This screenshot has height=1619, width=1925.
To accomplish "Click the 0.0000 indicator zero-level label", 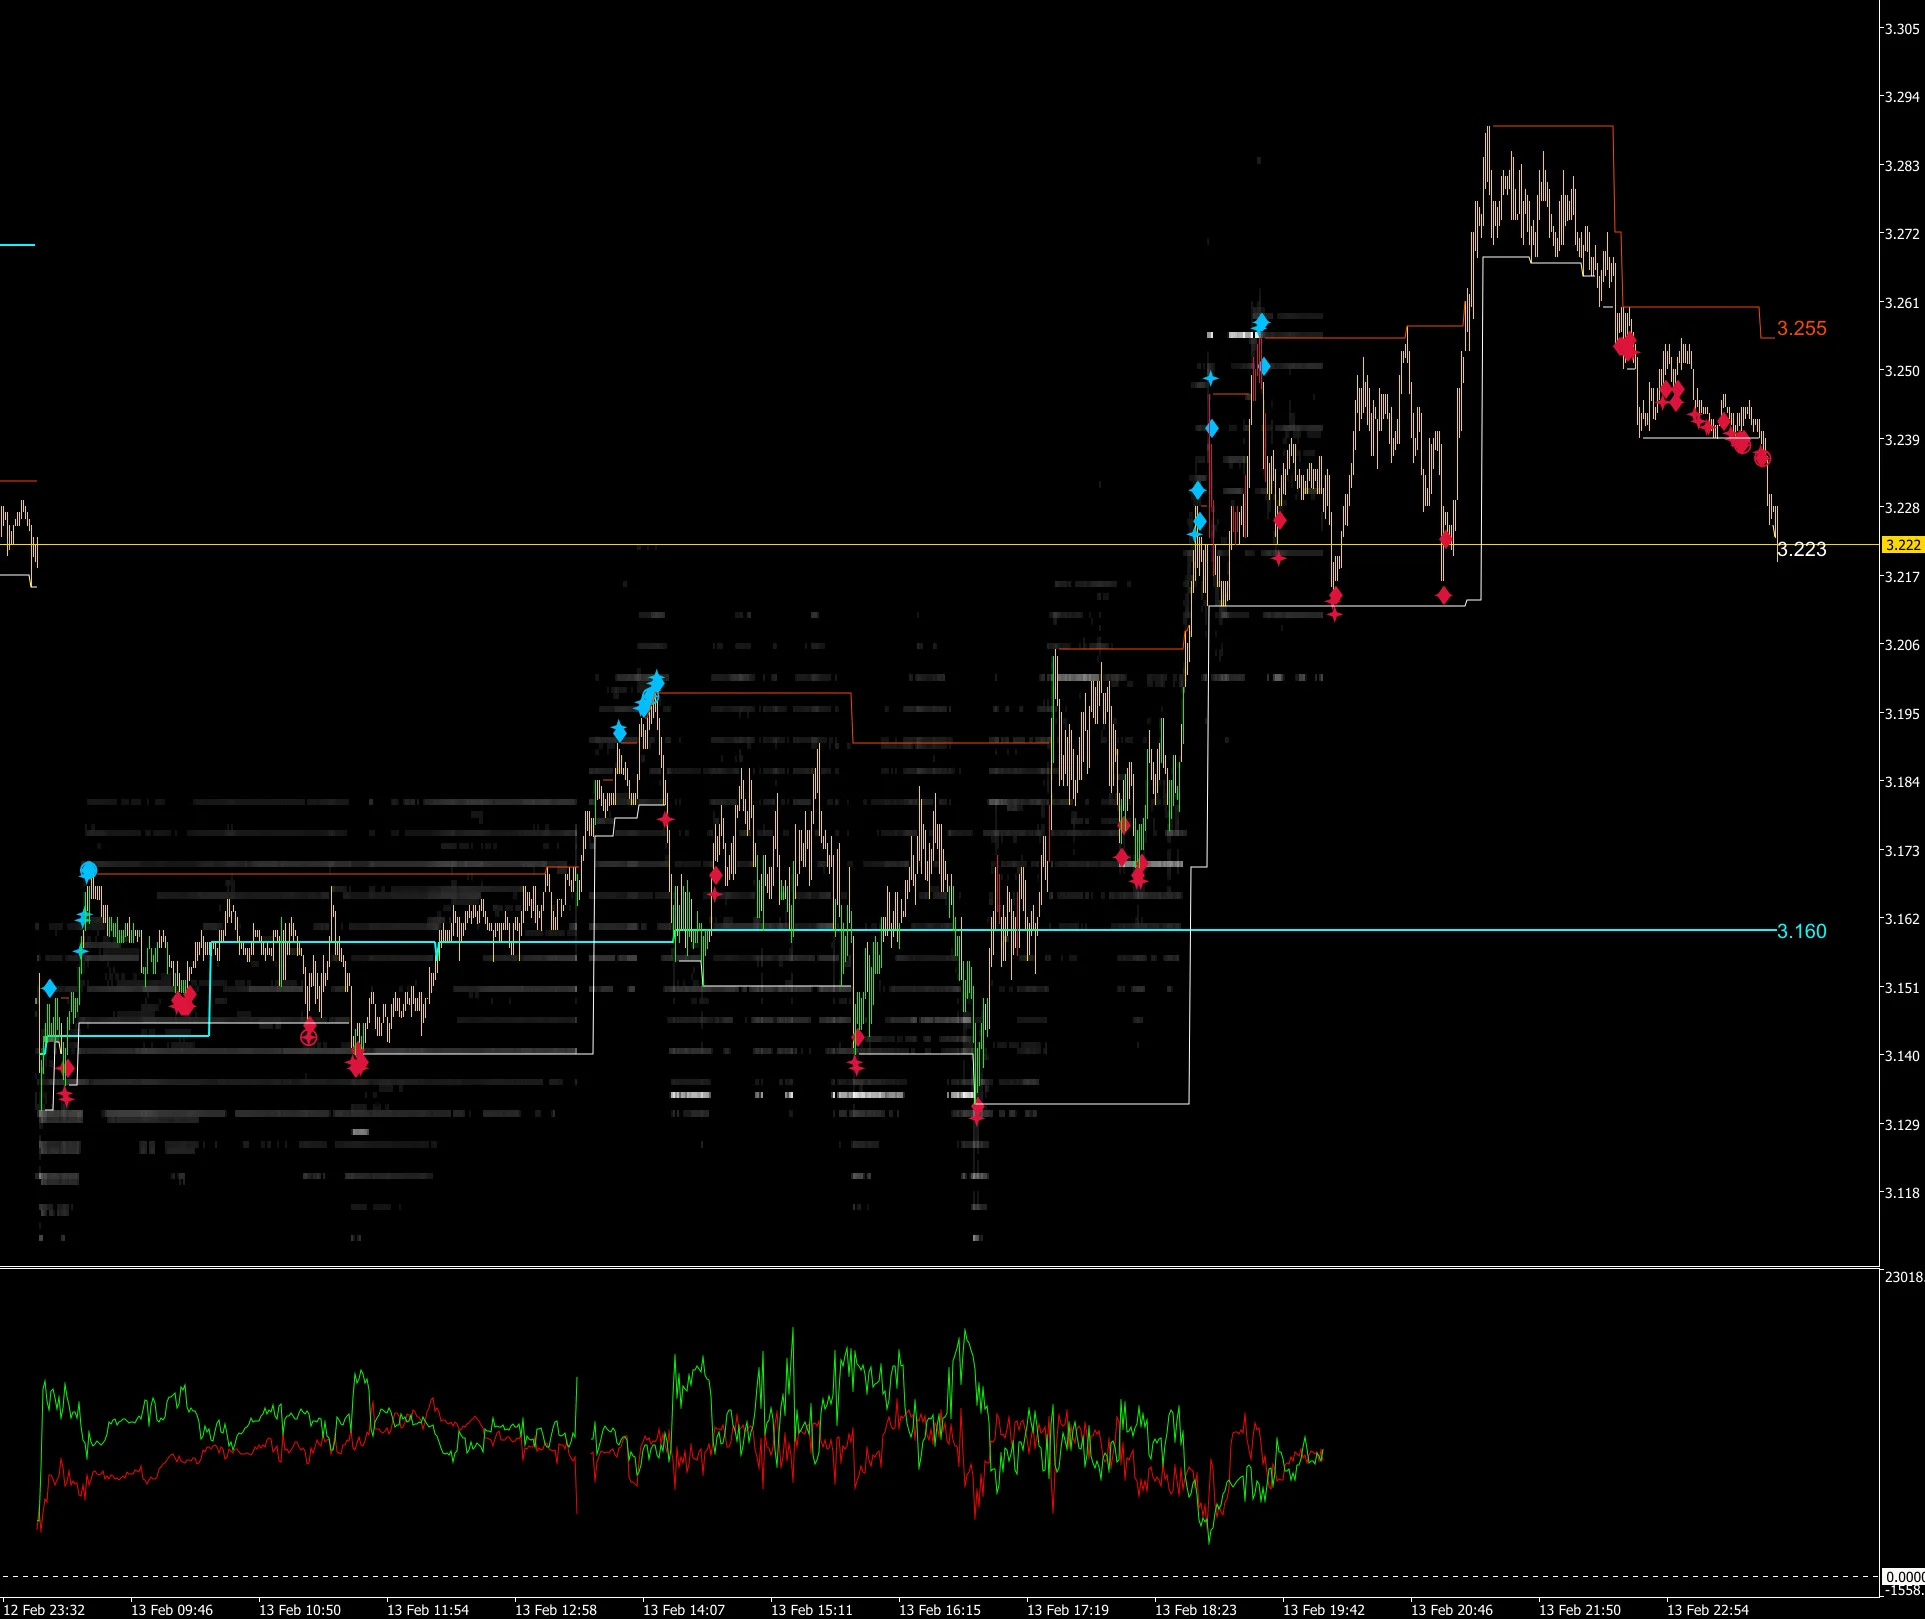I will pos(1903,1577).
